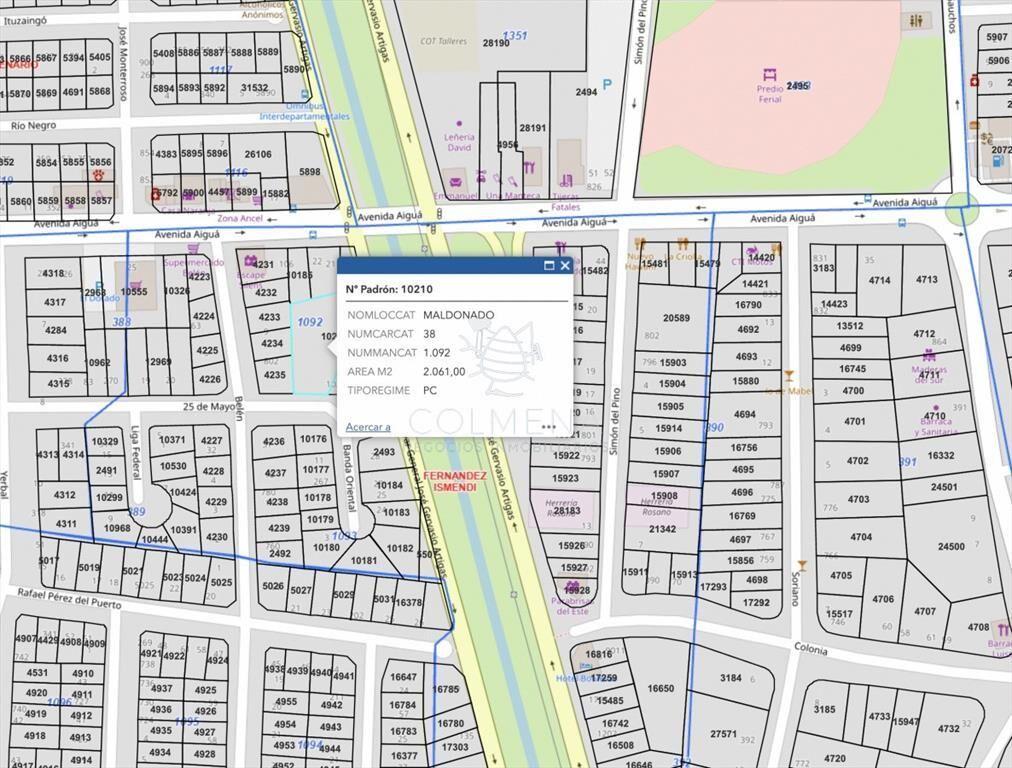Click the Emmanuel furniture shop icon

click(456, 181)
